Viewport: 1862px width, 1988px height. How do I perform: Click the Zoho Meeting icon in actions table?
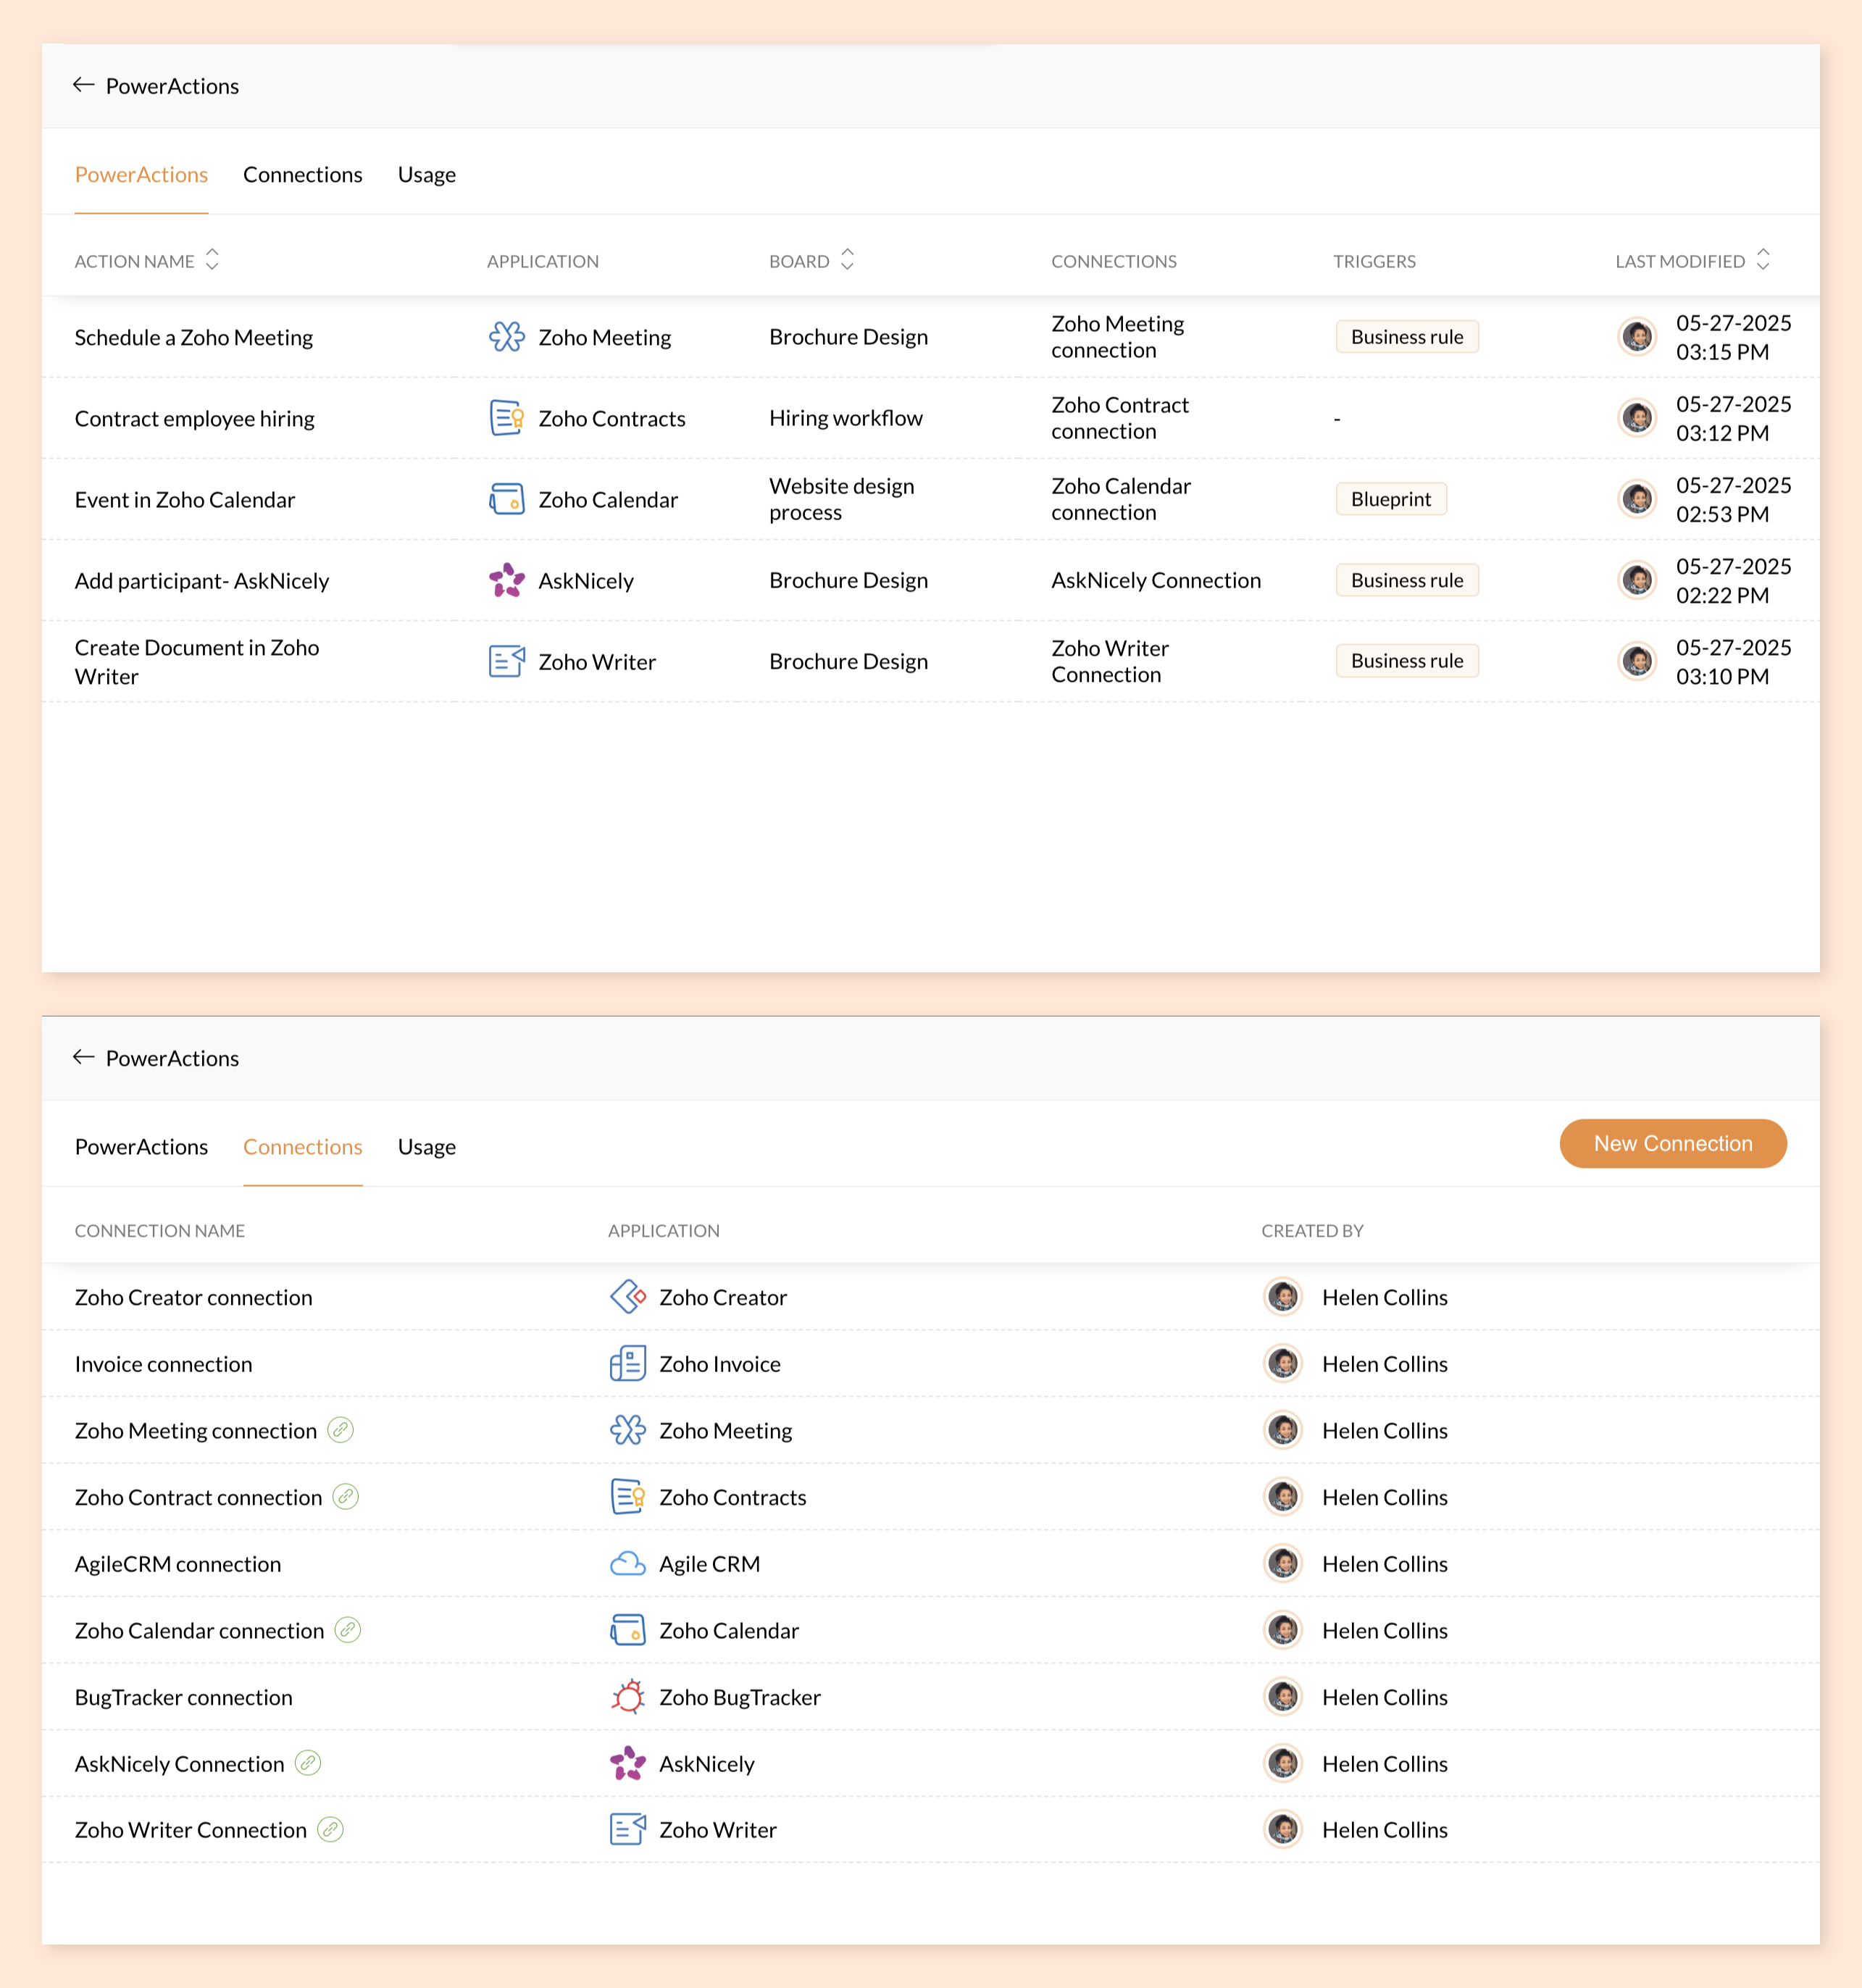506,337
